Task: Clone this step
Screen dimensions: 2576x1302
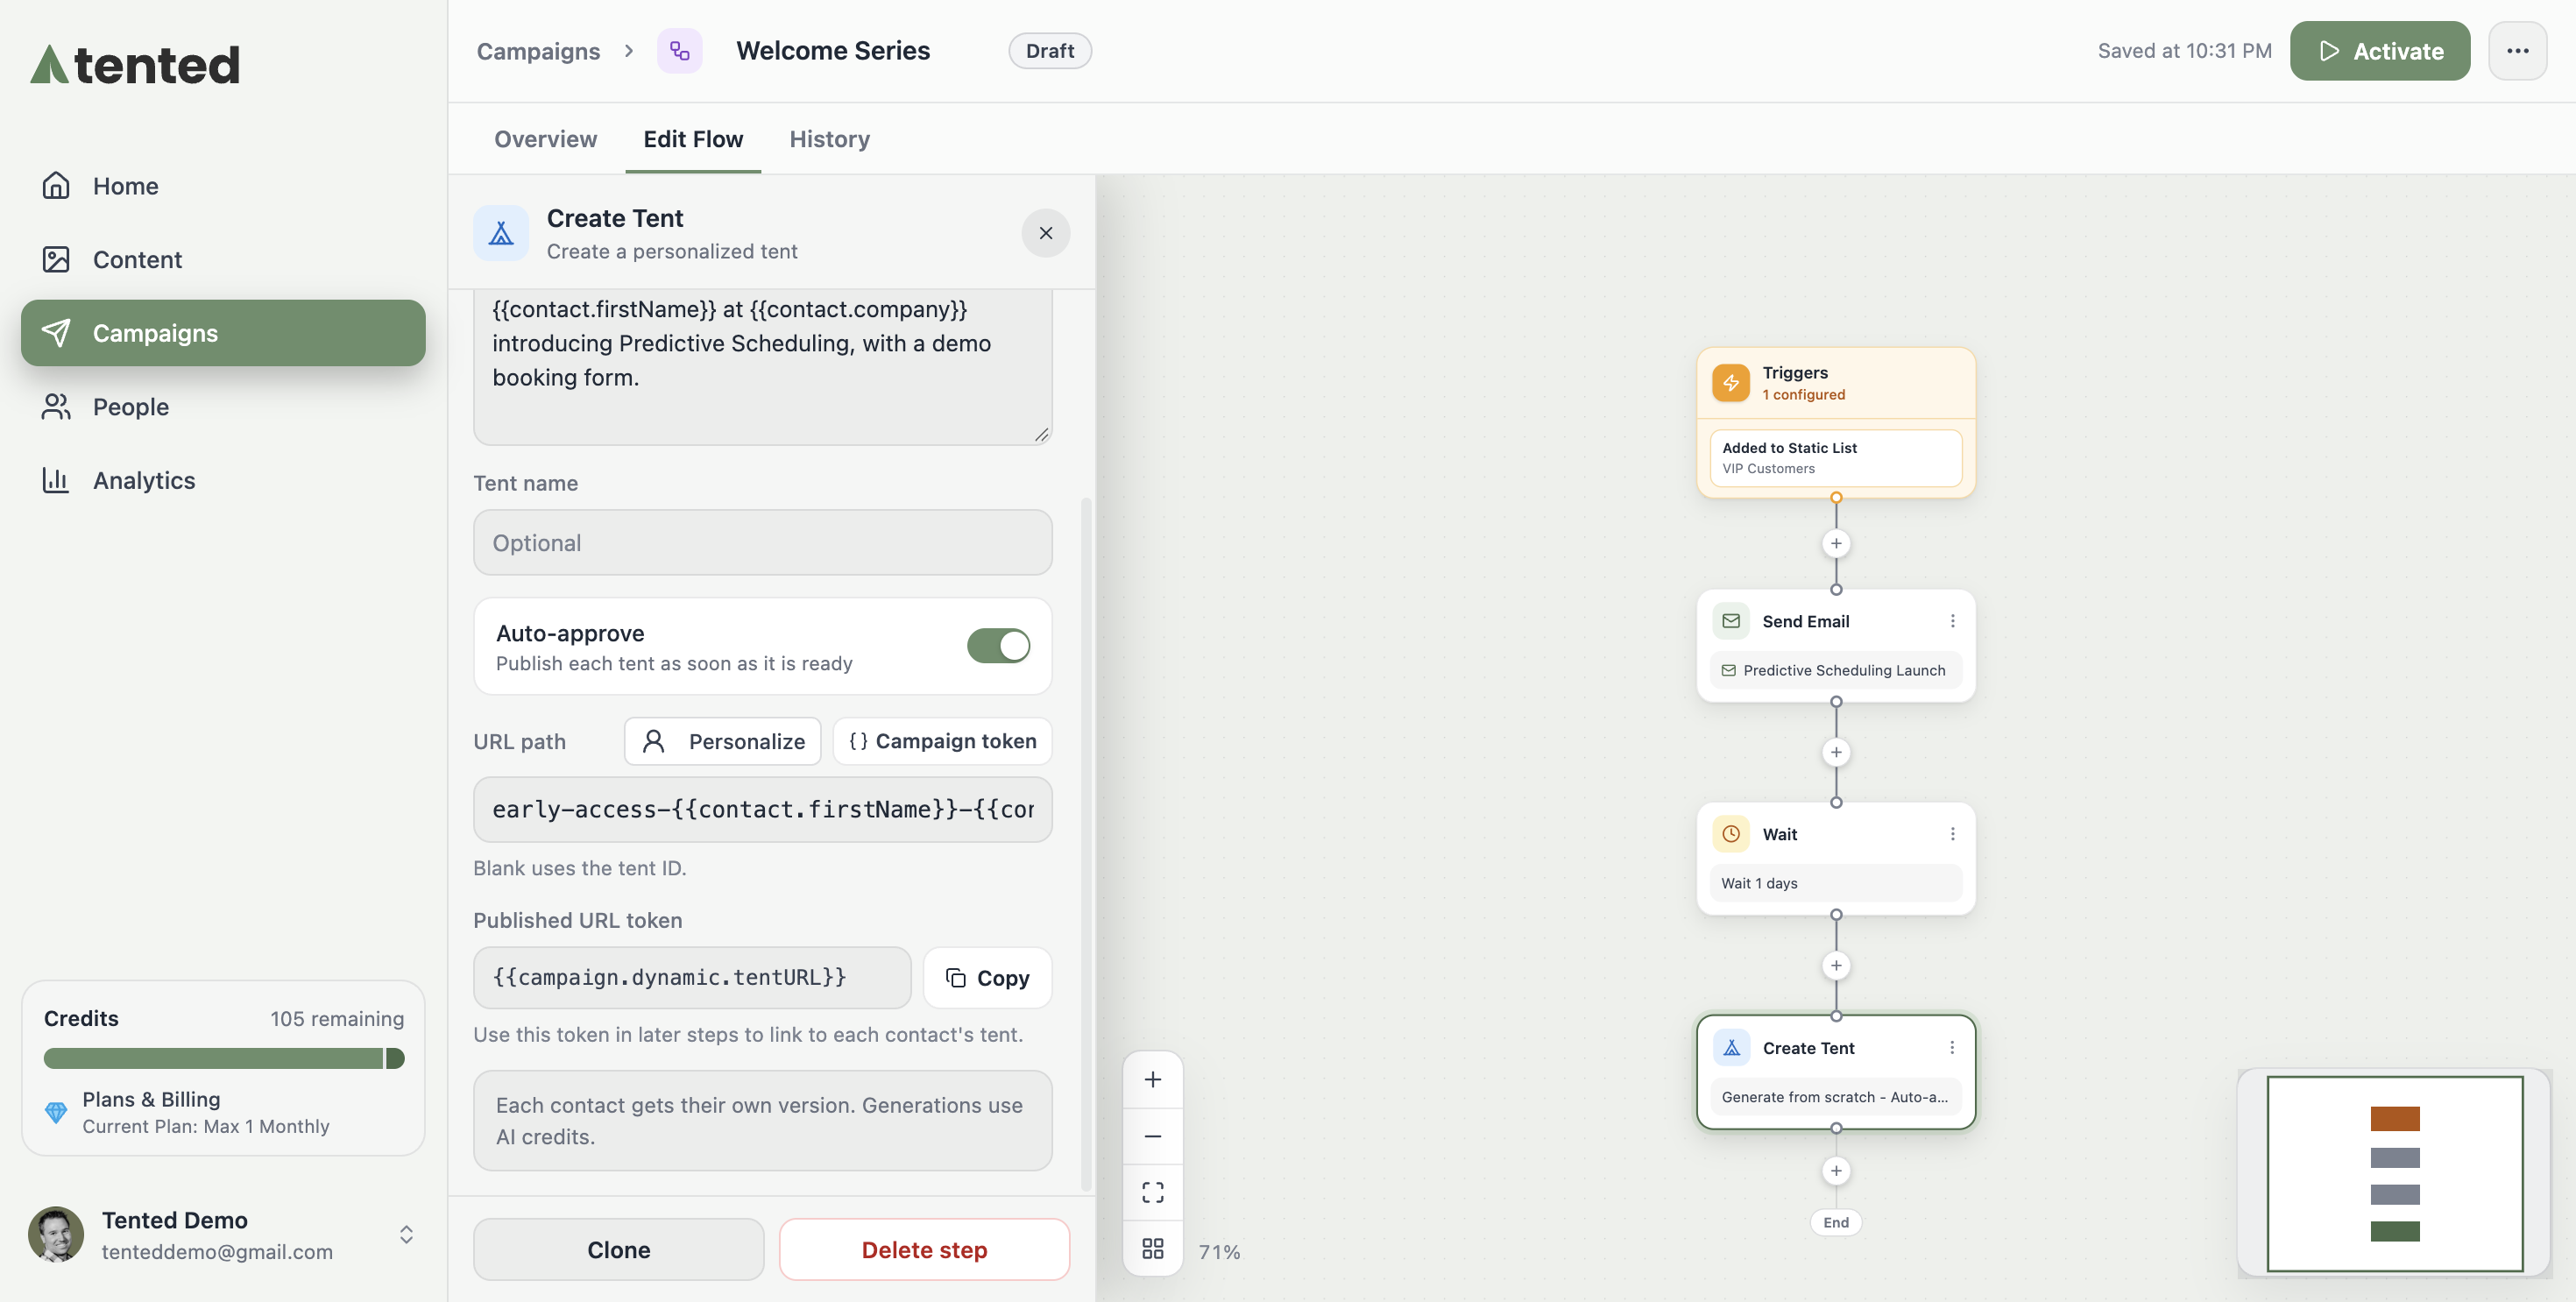Action: click(618, 1249)
